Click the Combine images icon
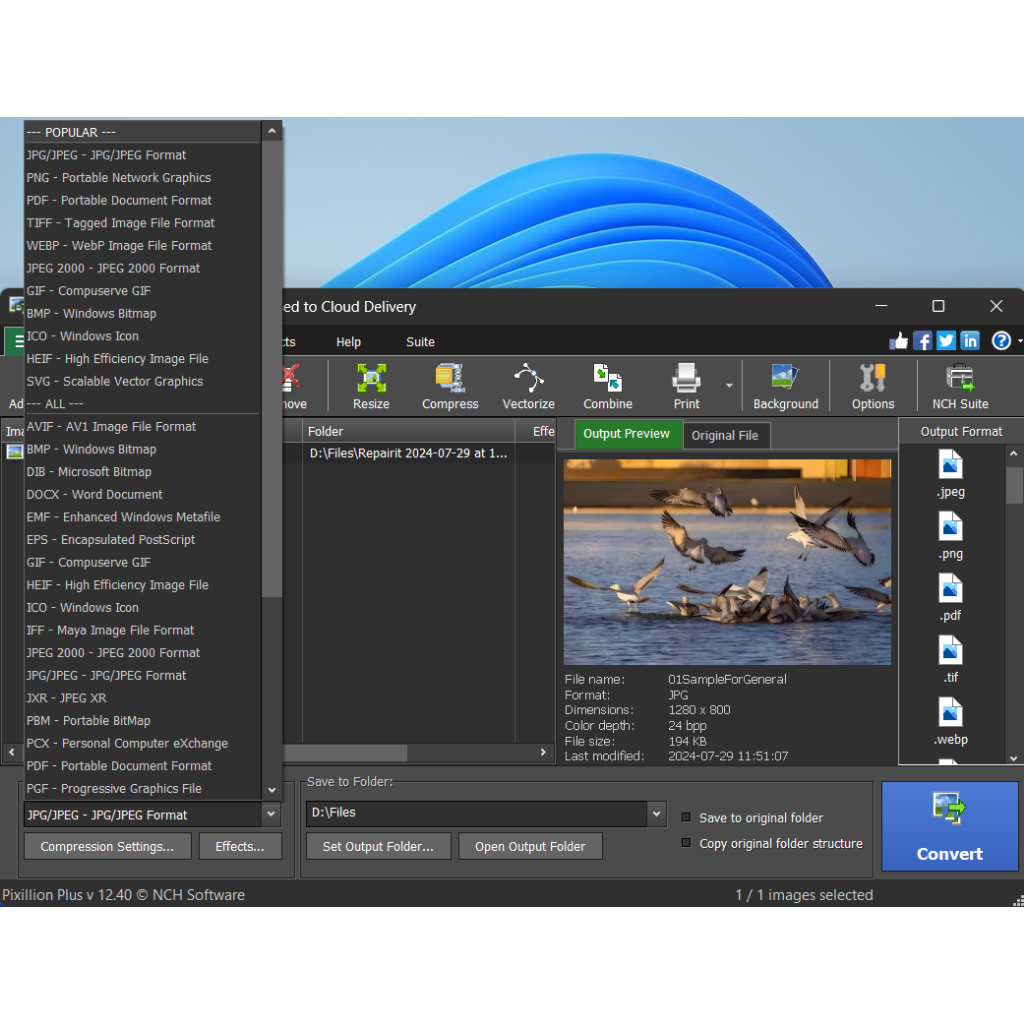This screenshot has height=1024, width=1024. click(x=608, y=386)
